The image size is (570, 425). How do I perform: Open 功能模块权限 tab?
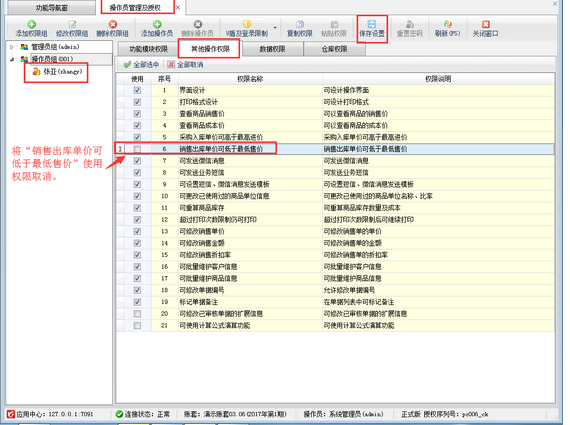point(148,49)
